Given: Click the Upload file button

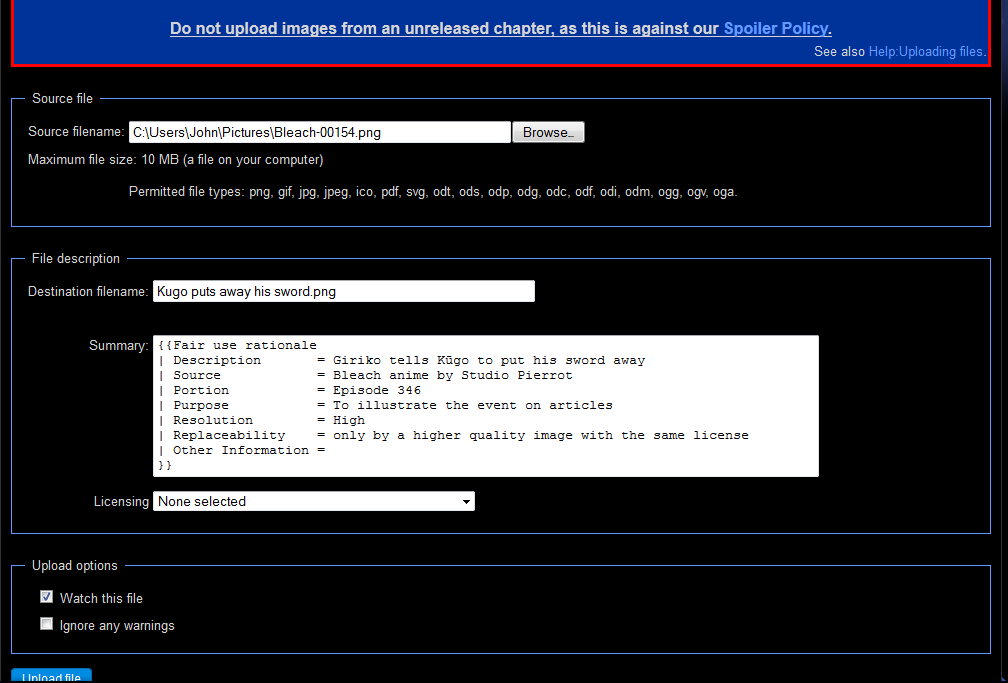Looking at the screenshot, I should 51,677.
